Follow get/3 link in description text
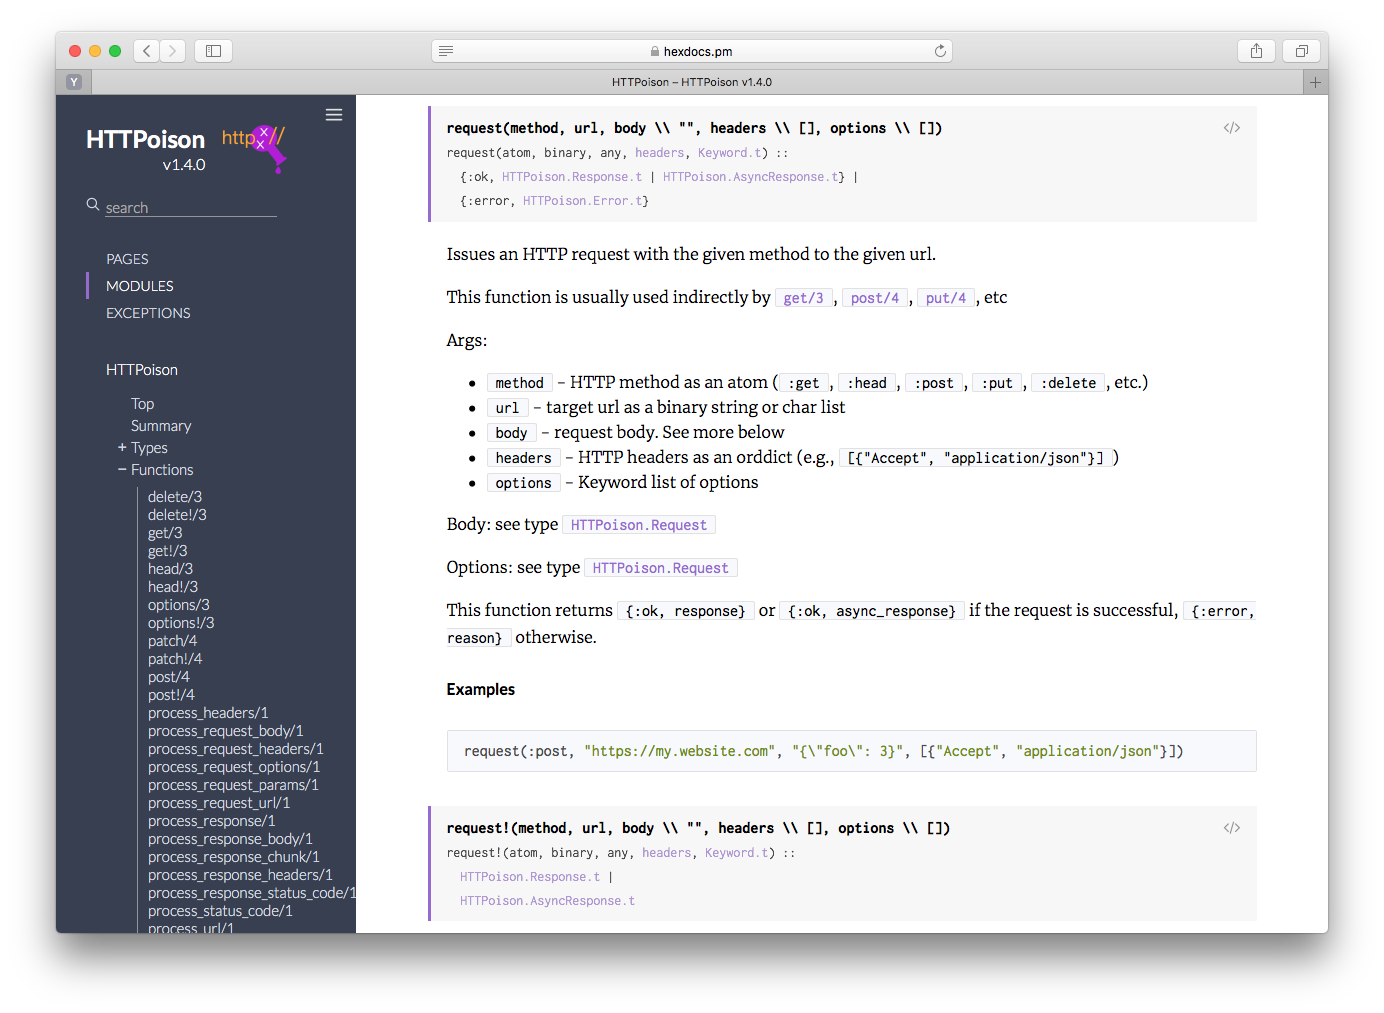Image resolution: width=1384 pixels, height=1013 pixels. click(x=803, y=298)
